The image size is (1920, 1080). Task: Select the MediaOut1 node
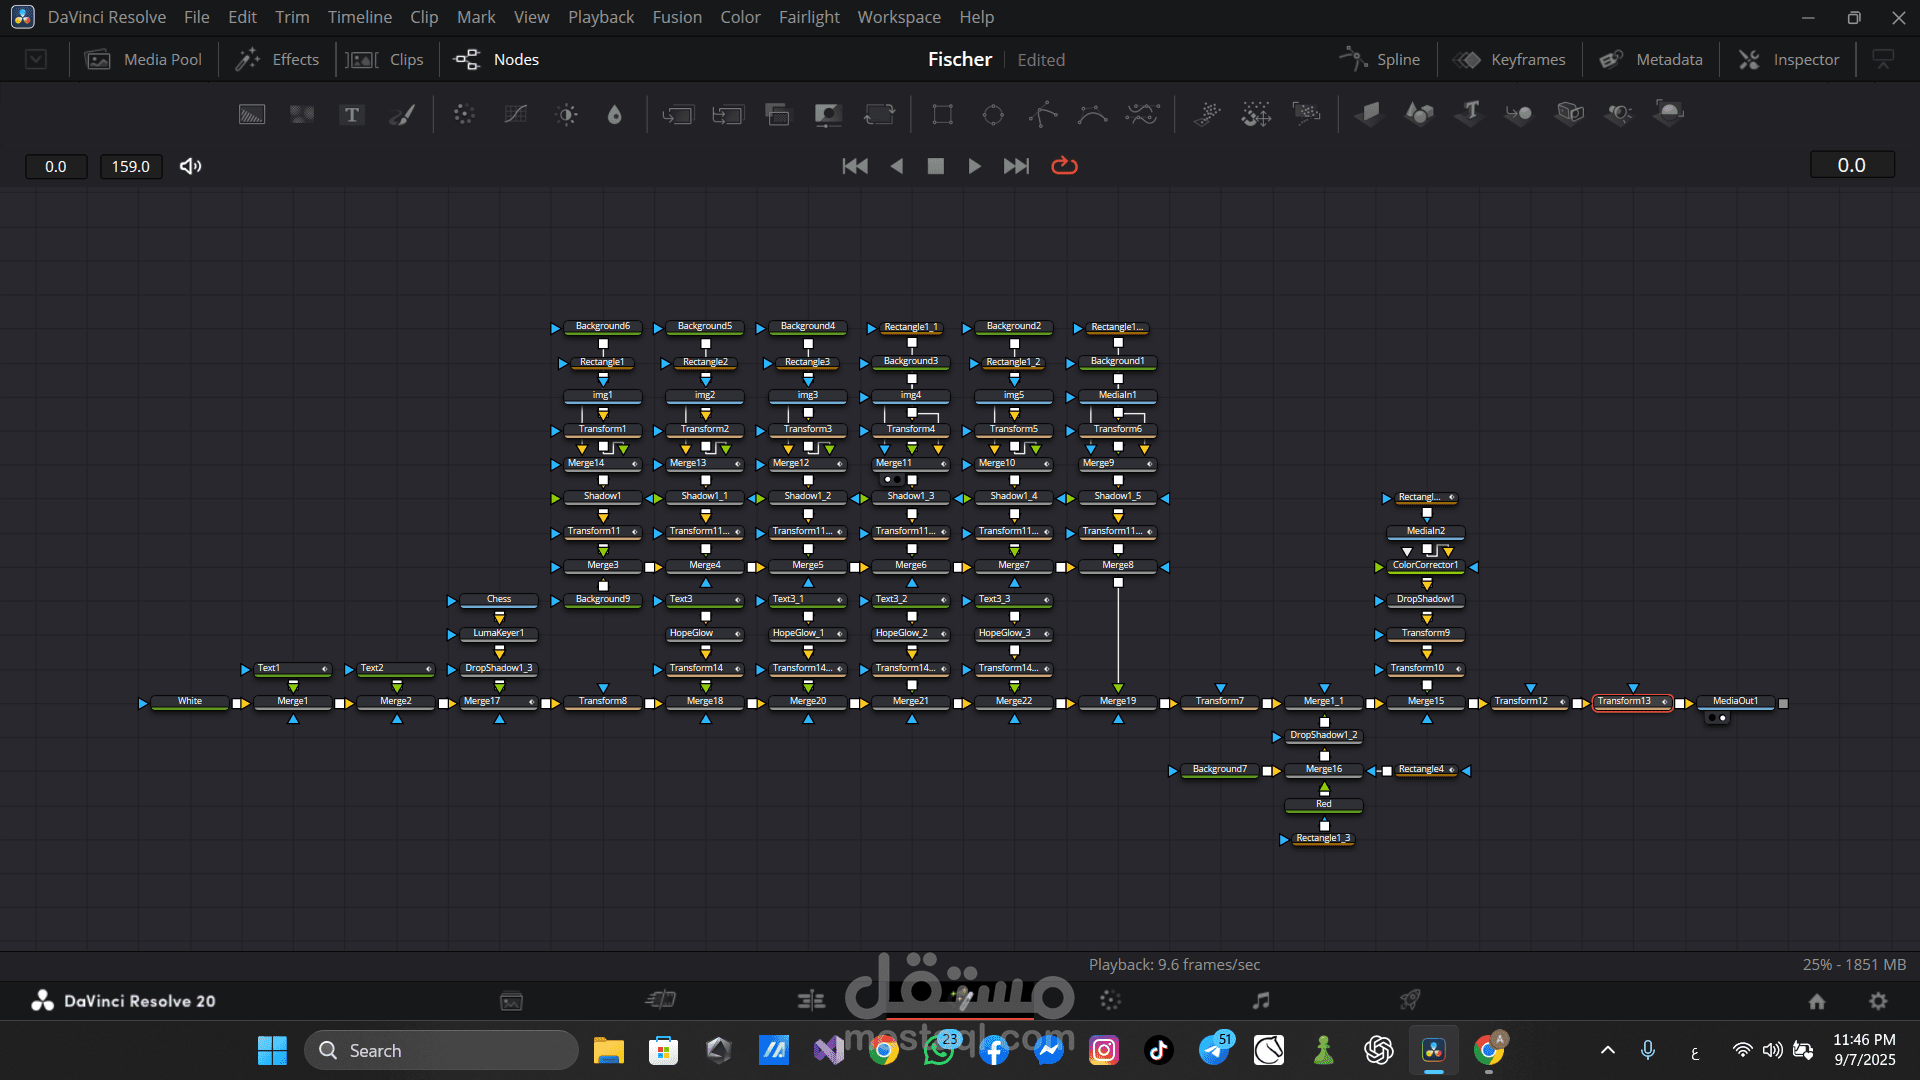[x=1735, y=701]
